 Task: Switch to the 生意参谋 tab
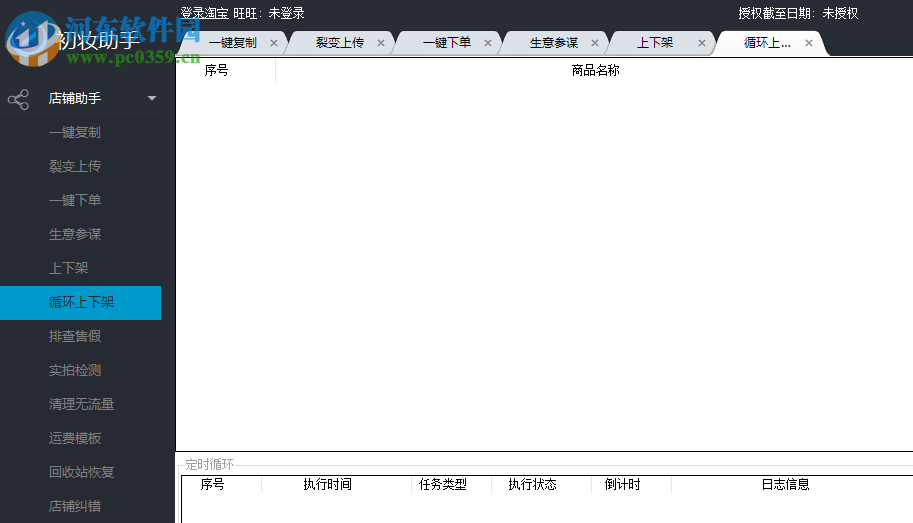(x=554, y=43)
